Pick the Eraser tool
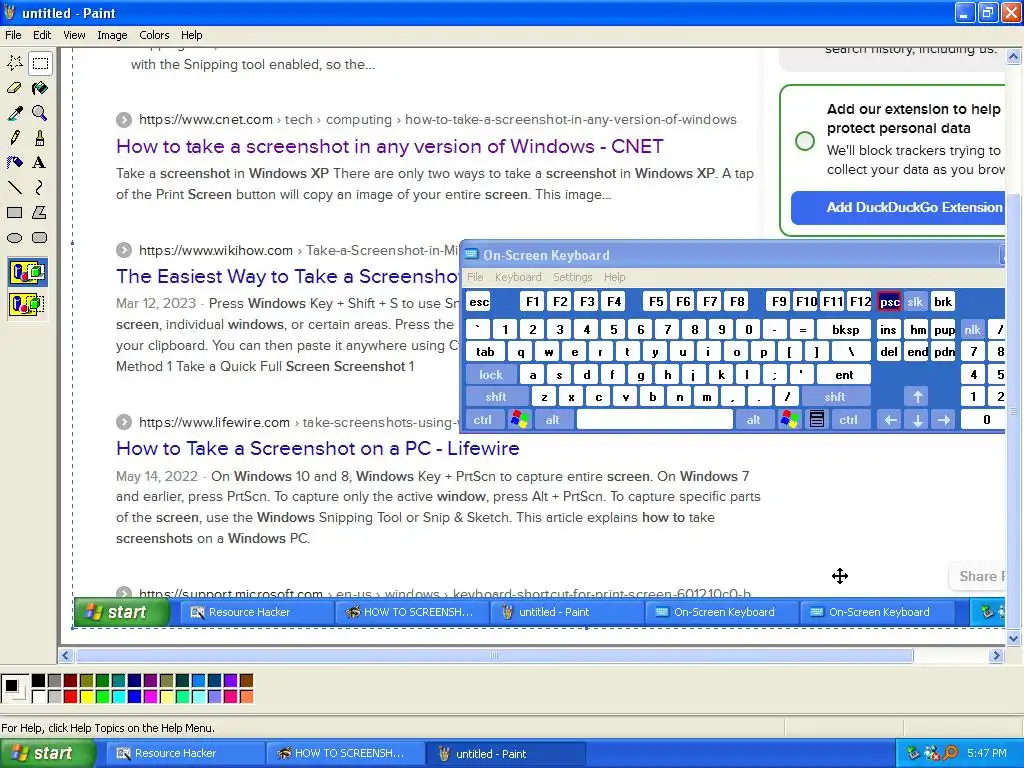 pos(14,88)
